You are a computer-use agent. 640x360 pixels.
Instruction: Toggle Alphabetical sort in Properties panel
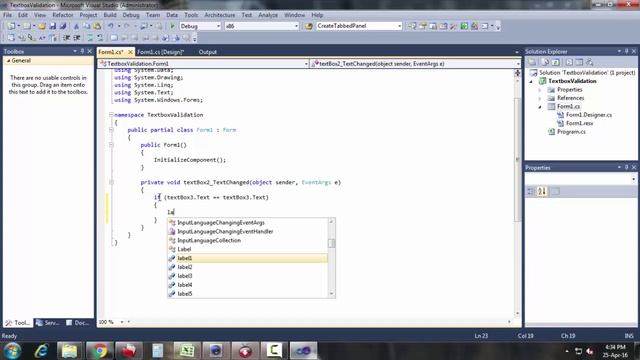click(542, 191)
